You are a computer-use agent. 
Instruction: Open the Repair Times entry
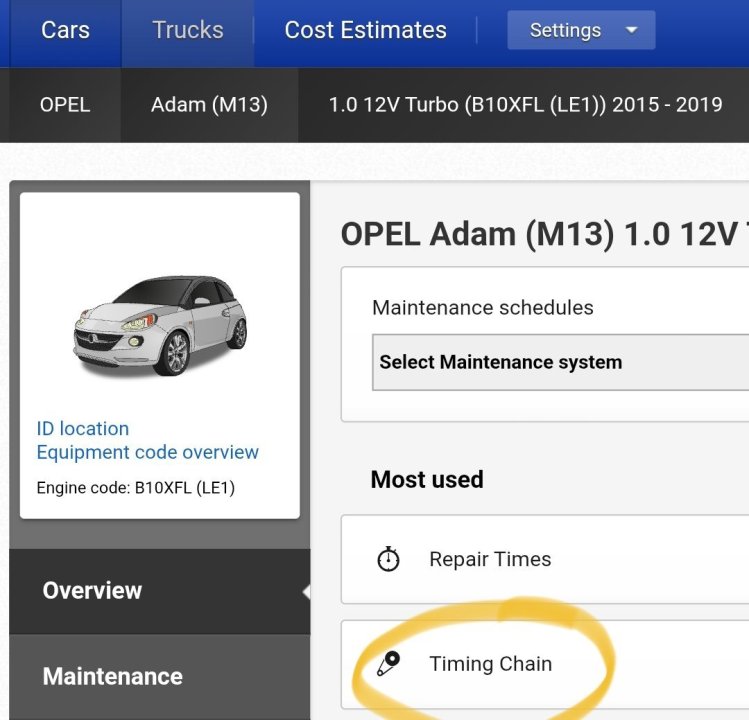pyautogui.click(x=490, y=559)
